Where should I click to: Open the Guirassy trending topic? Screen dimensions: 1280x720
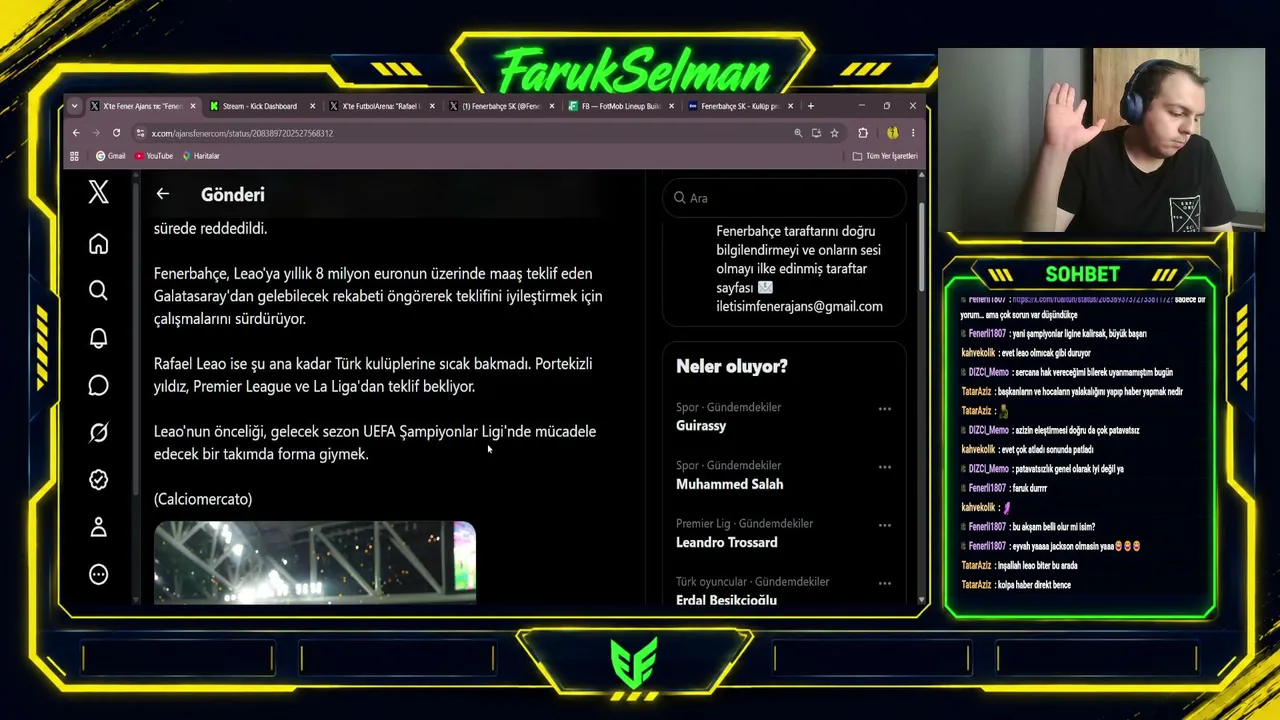coord(701,426)
